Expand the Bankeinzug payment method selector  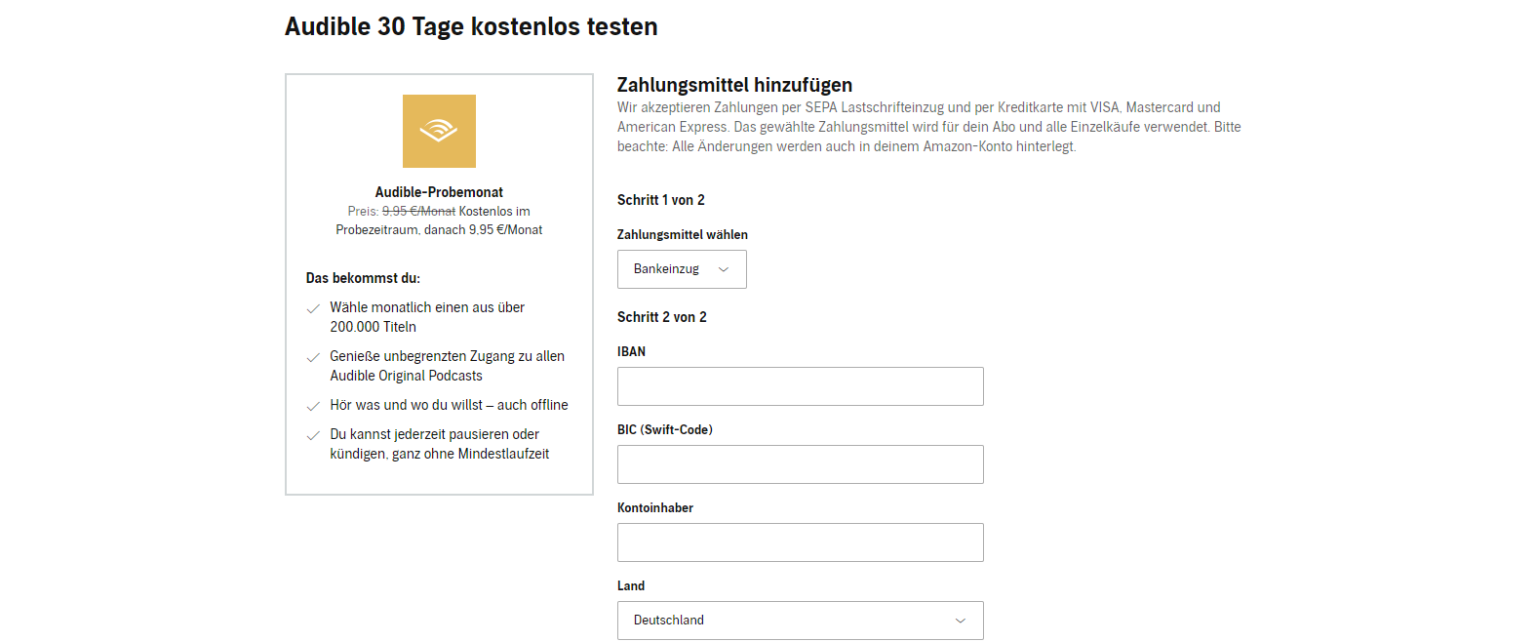pos(681,269)
